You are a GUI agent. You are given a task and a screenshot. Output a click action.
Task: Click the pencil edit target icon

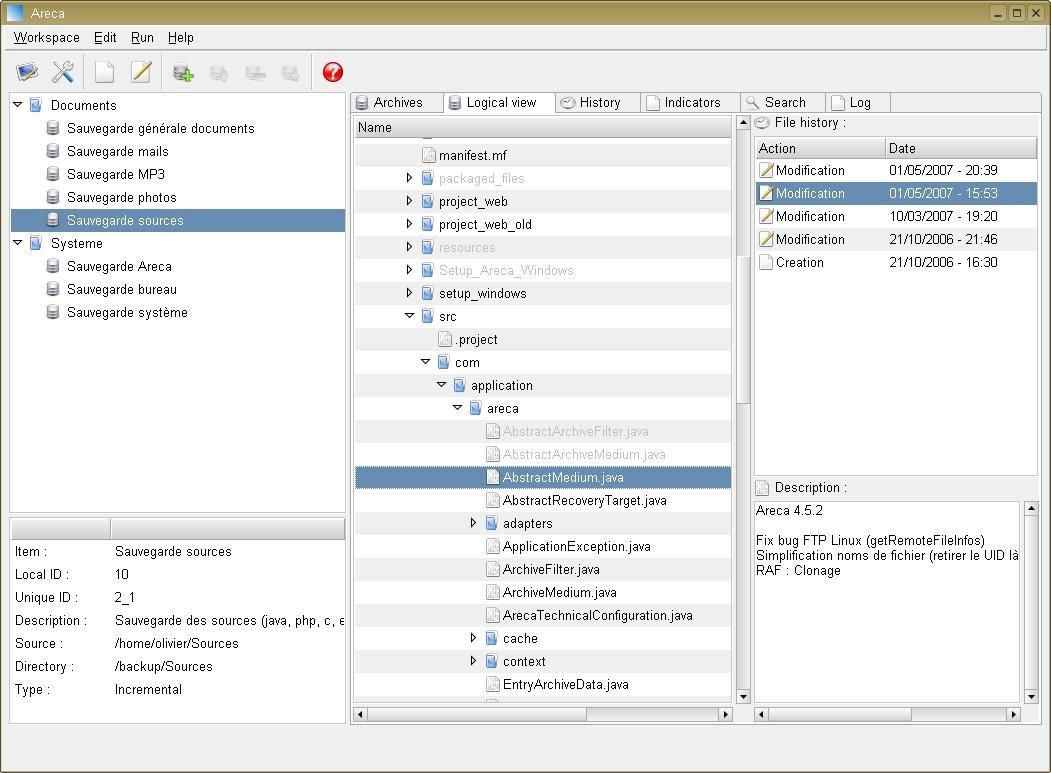[141, 72]
